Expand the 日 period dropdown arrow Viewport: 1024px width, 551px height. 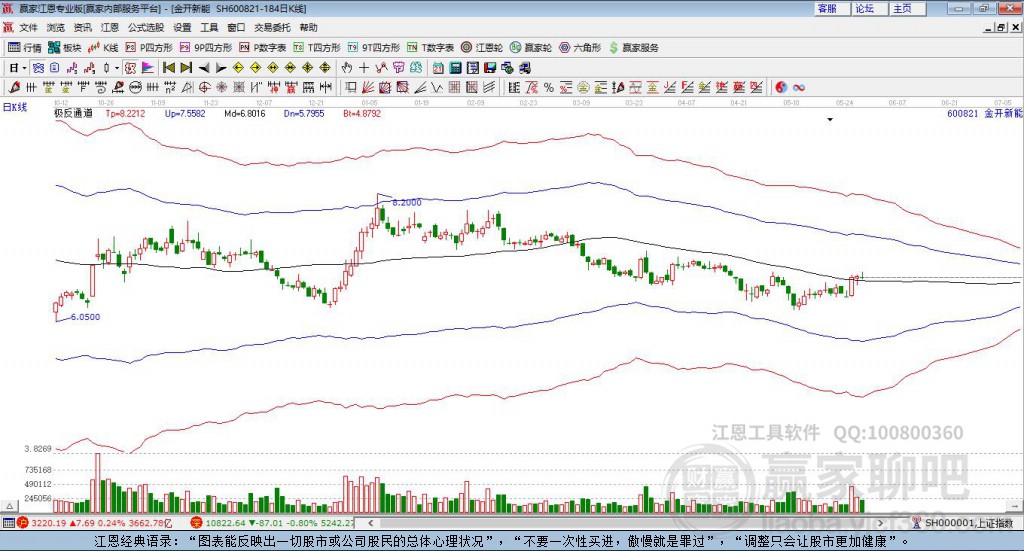pyautogui.click(x=24, y=68)
